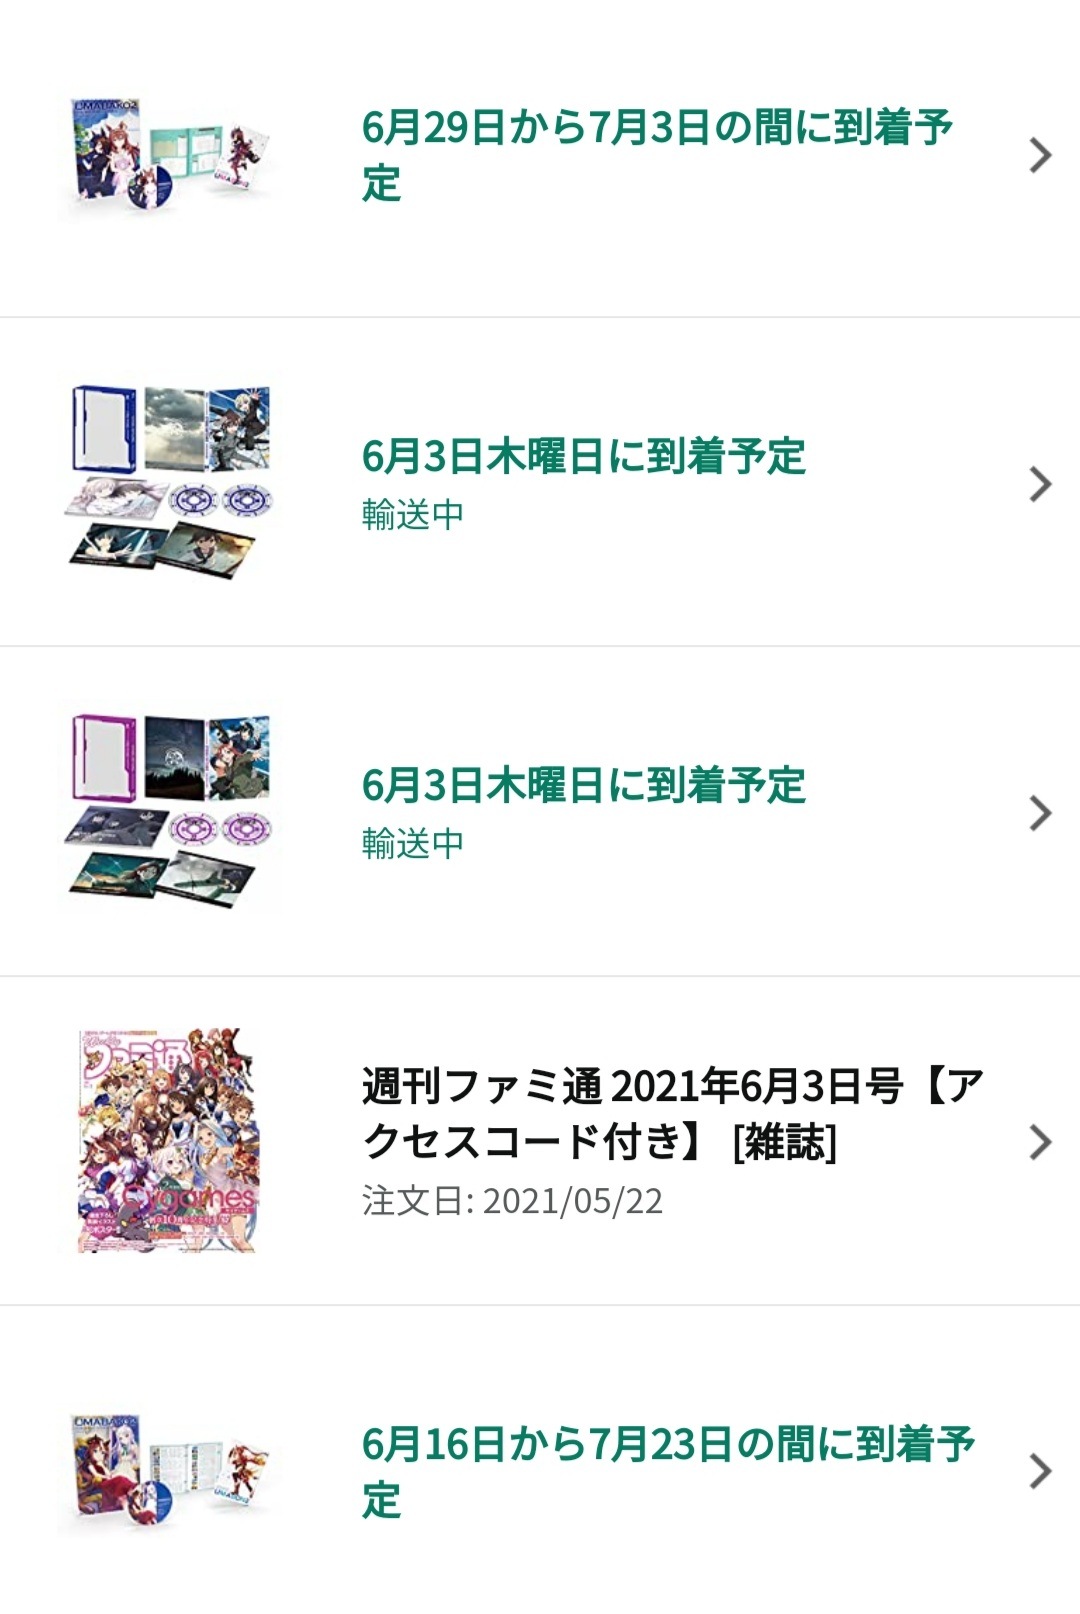Open chevron for June 16–July 23 arrival order

click(x=1040, y=1471)
